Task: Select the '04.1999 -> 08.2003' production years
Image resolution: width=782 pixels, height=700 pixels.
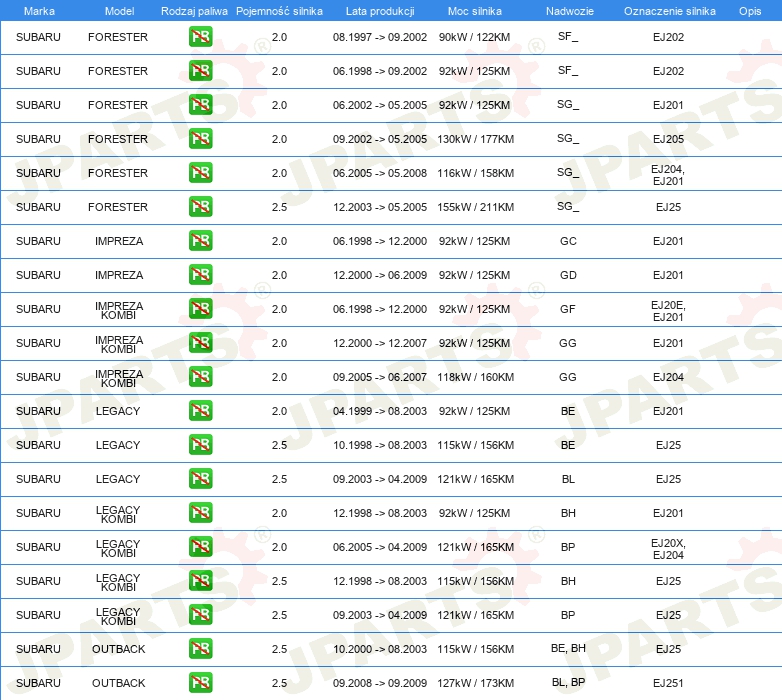Action: click(380, 411)
